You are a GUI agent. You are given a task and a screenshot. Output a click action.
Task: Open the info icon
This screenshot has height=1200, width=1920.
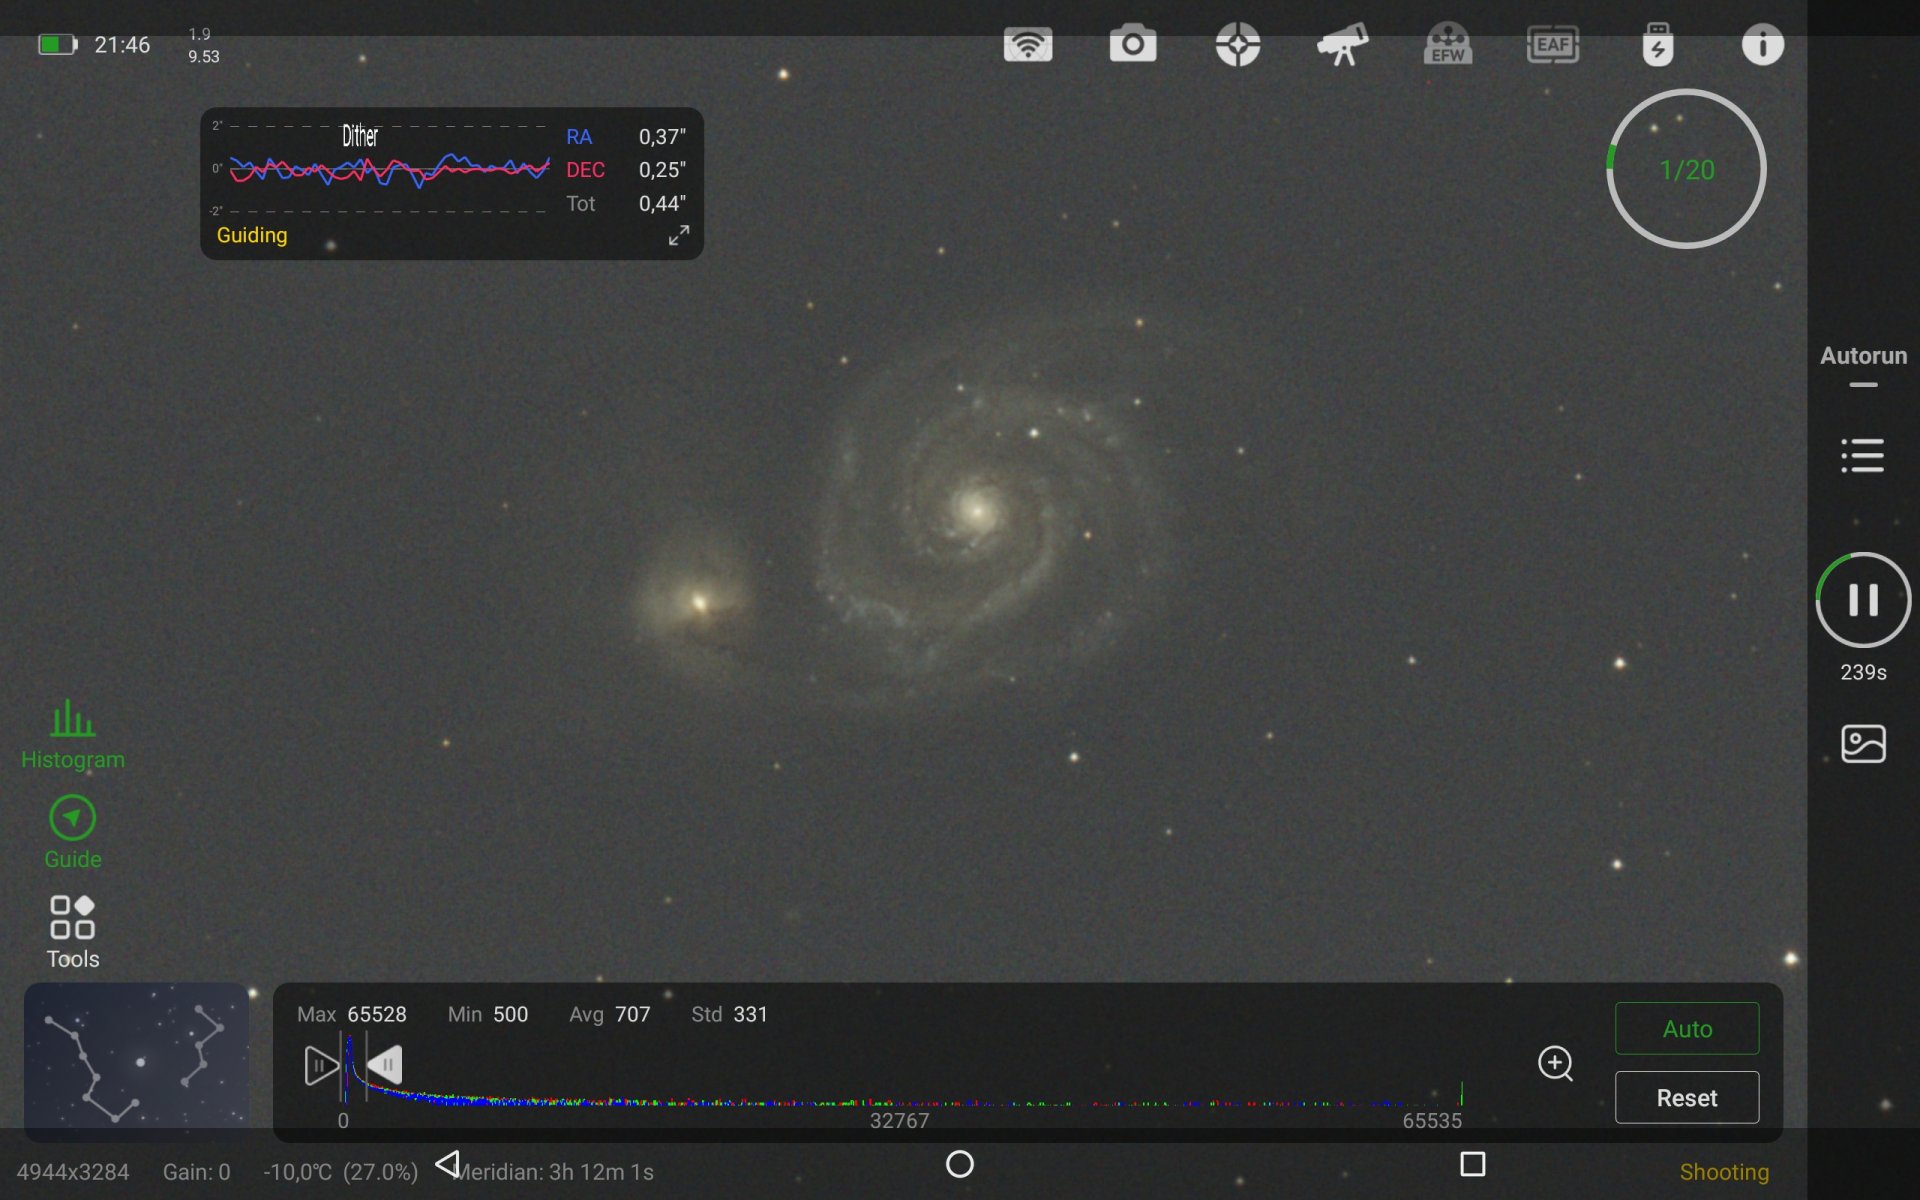tap(1763, 45)
